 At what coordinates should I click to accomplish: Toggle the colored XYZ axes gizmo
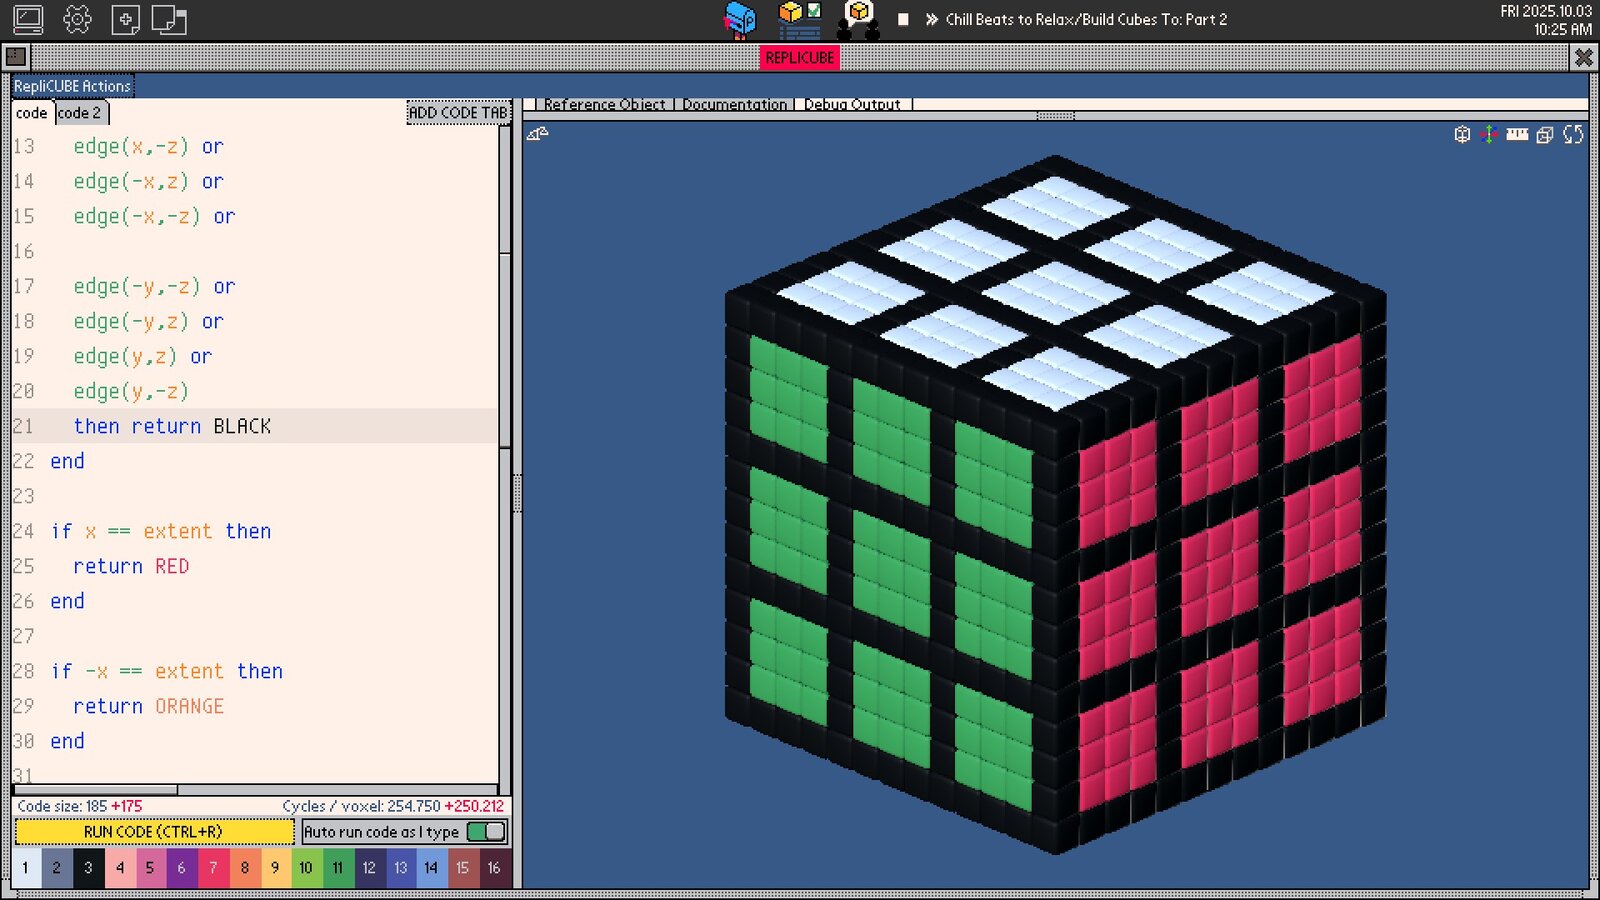[1489, 134]
